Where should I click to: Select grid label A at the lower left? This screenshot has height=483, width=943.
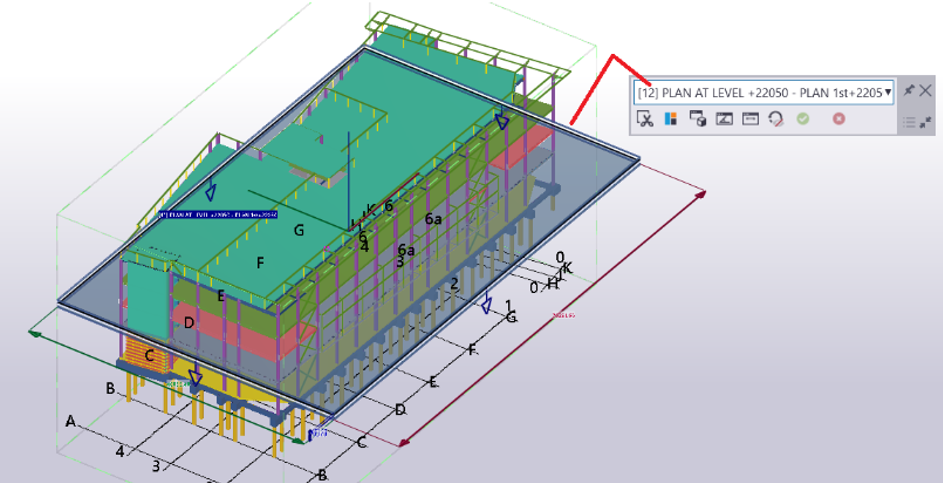(x=71, y=421)
